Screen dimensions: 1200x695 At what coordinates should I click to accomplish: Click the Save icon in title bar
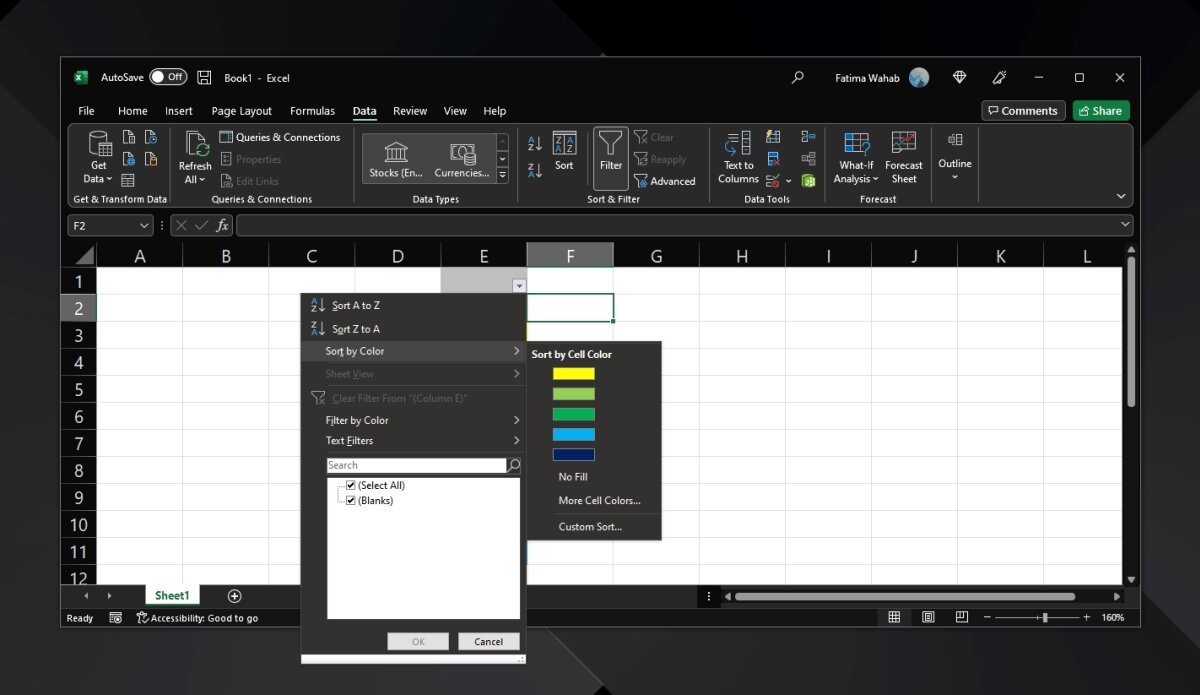click(204, 77)
